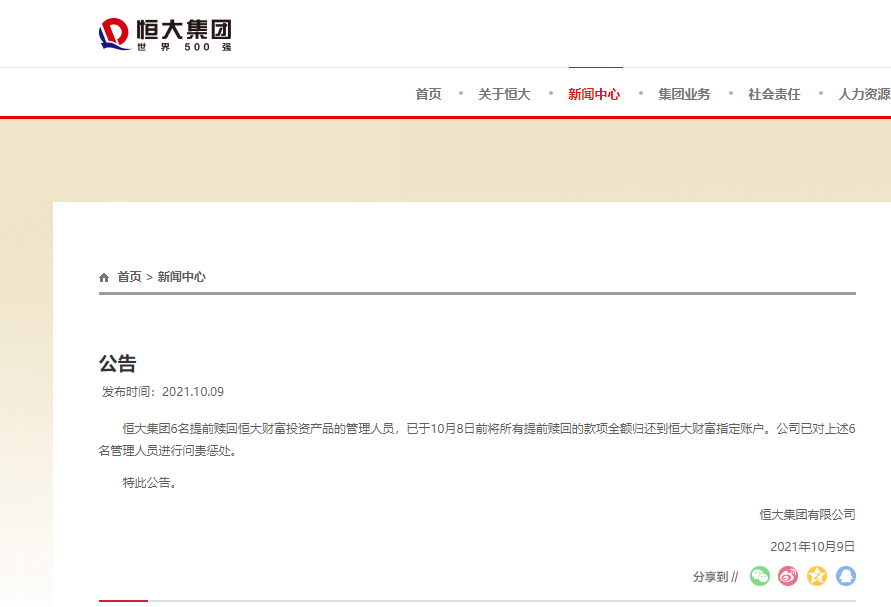Screen dimensions: 891x607
Task: Share the announcement via QQ penguin icon
Action: coord(846,576)
